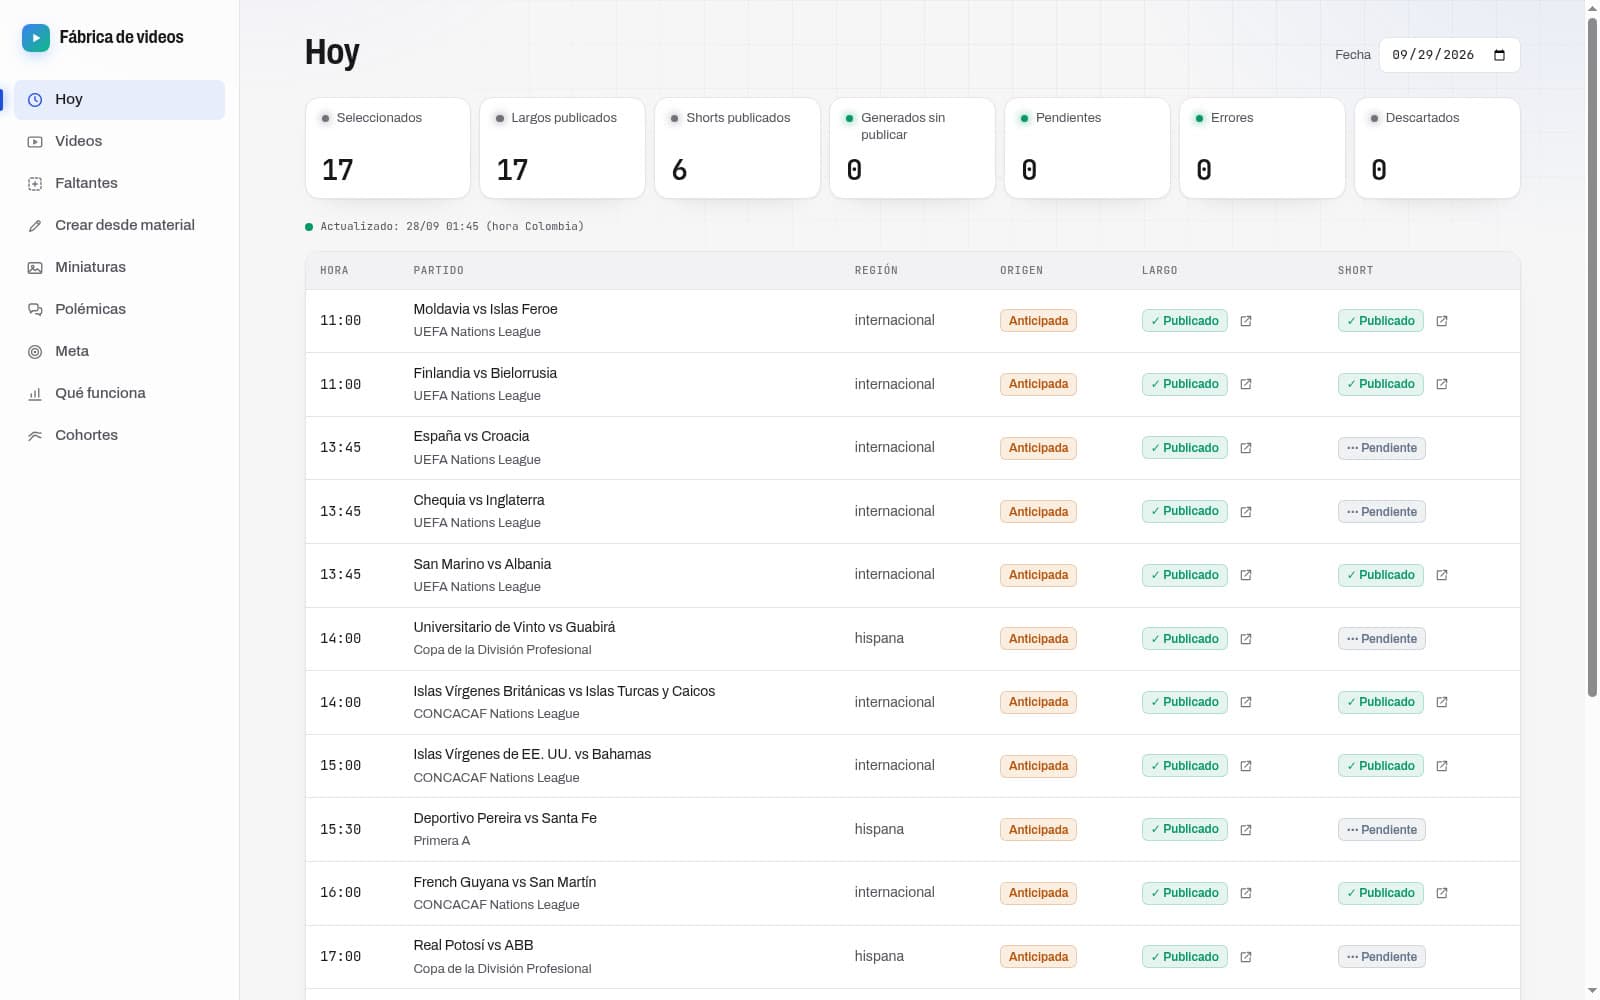Go to Videos in sidebar
The image size is (1600, 1000).
click(x=119, y=142)
